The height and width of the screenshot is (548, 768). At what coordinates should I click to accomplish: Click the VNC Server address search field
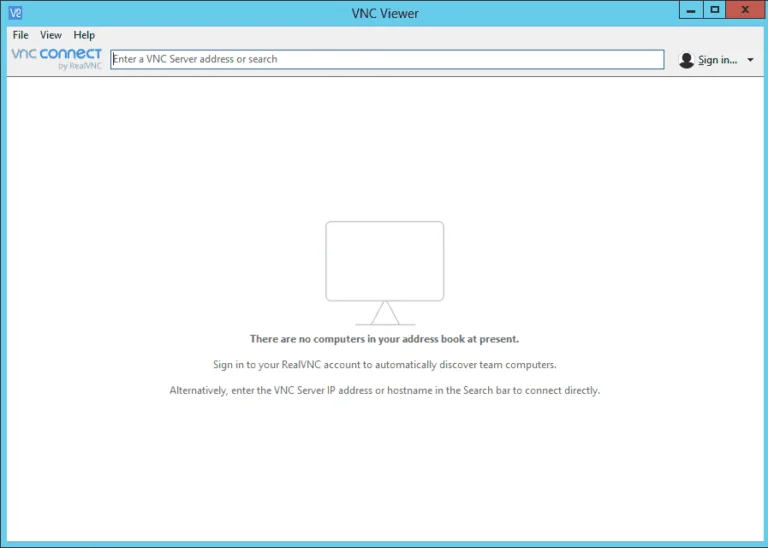click(x=387, y=59)
